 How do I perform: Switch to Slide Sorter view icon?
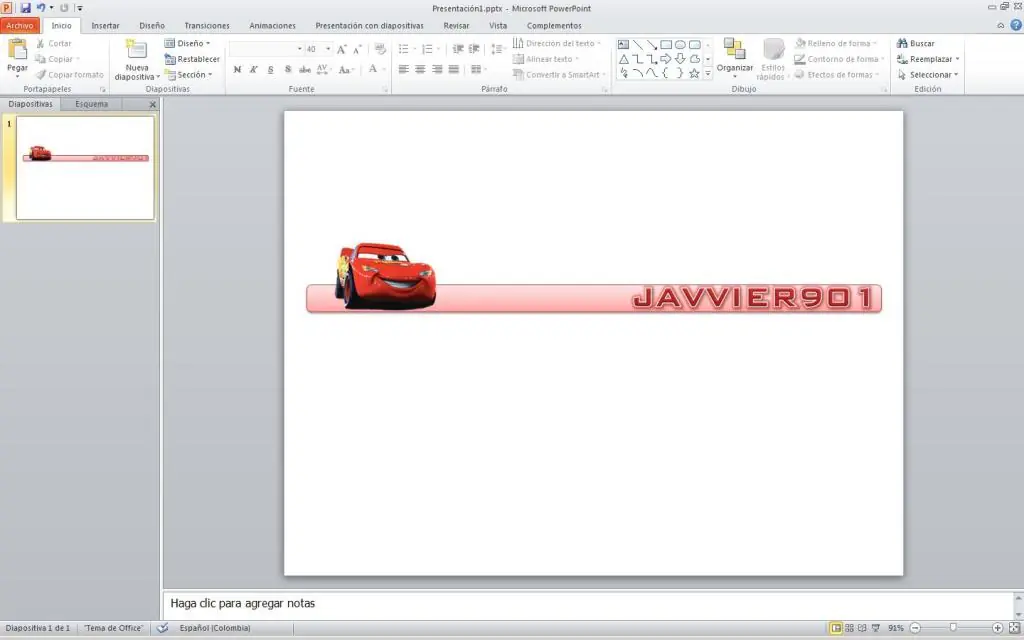(850, 628)
